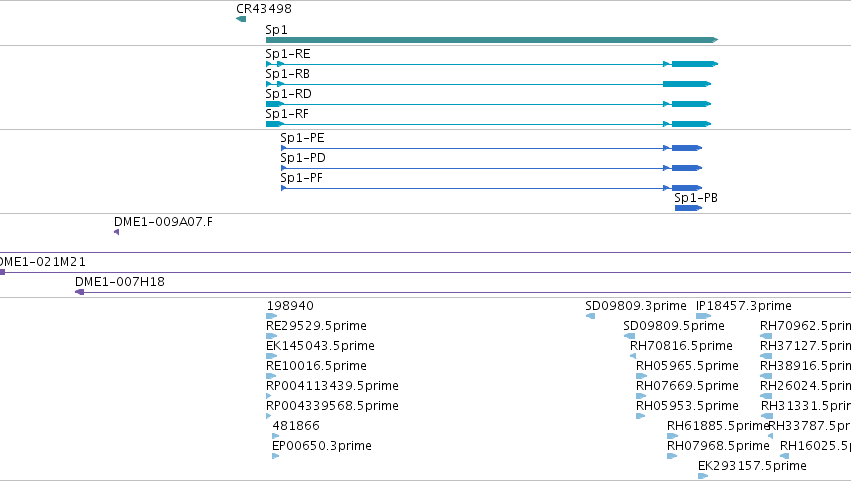Select the Sp1-RB transcript feature line
Image resolution: width=851 pixels, height=481 pixels.
pyautogui.click(x=488, y=84)
